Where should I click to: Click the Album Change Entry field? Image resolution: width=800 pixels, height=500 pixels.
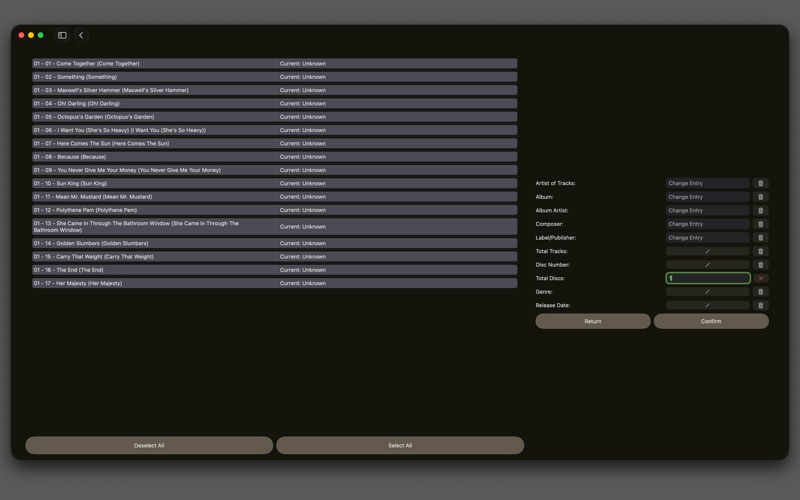click(x=708, y=197)
